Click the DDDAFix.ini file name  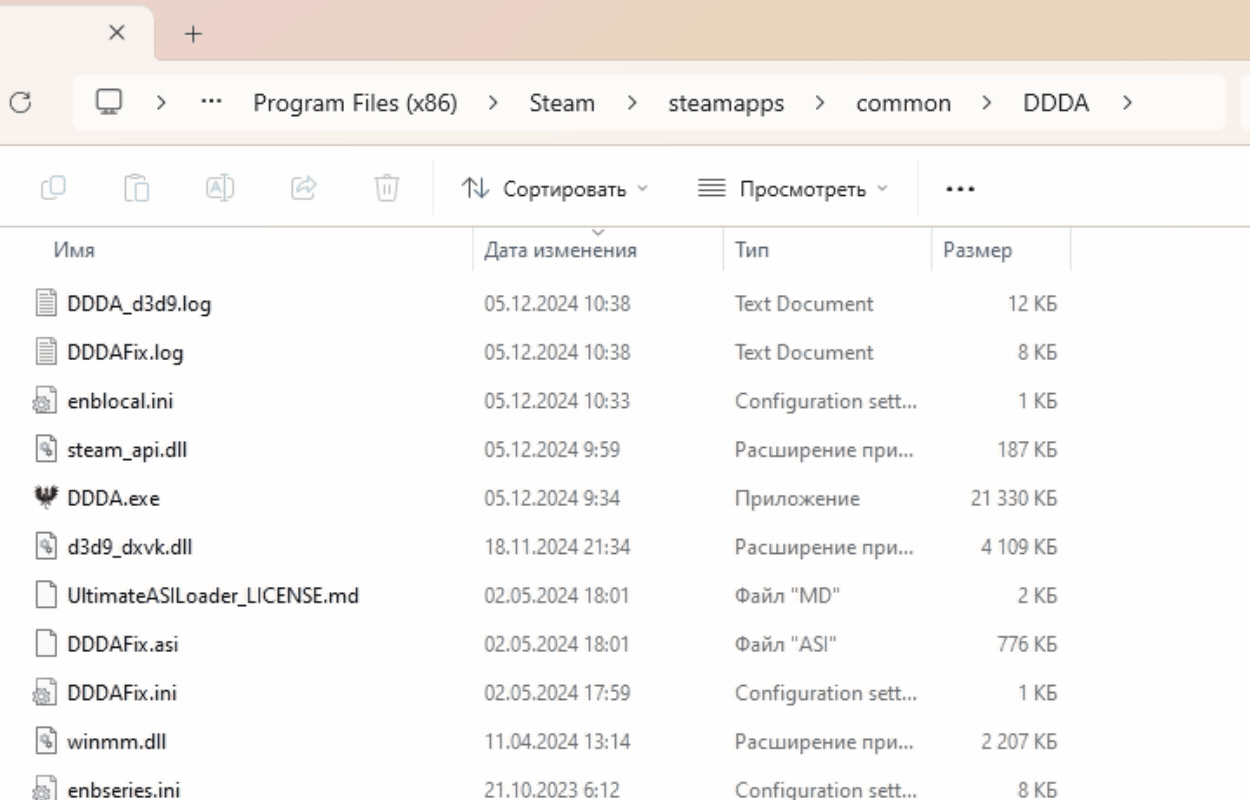point(122,693)
